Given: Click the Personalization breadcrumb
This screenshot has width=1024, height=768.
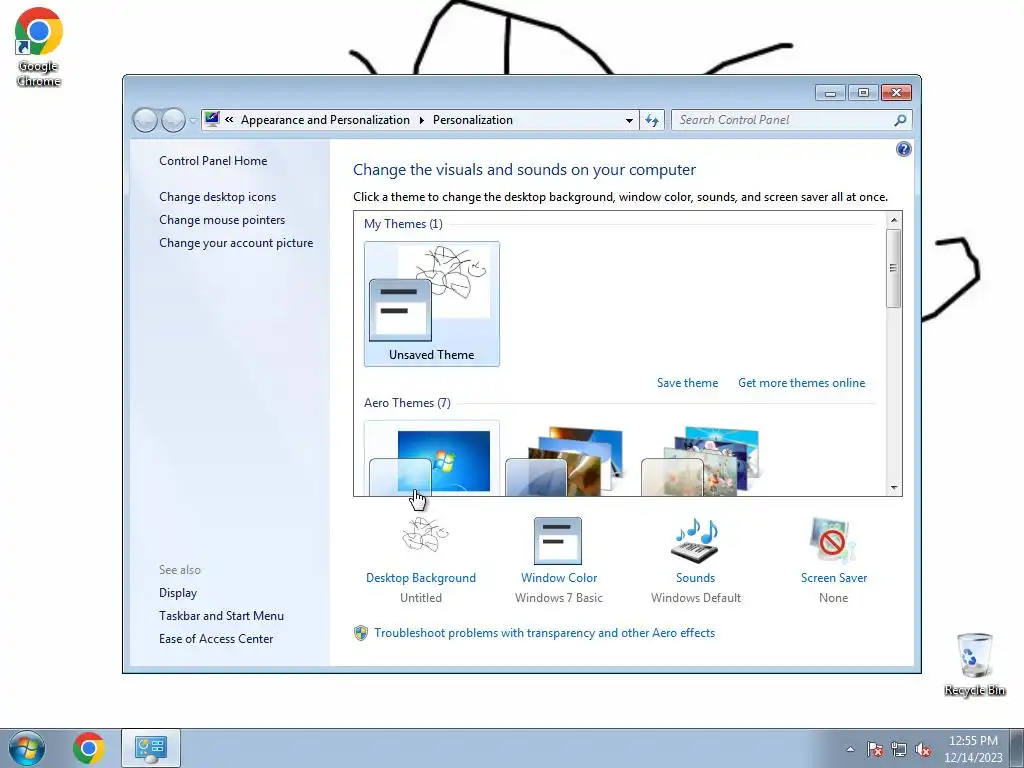Looking at the screenshot, I should click(473, 120).
